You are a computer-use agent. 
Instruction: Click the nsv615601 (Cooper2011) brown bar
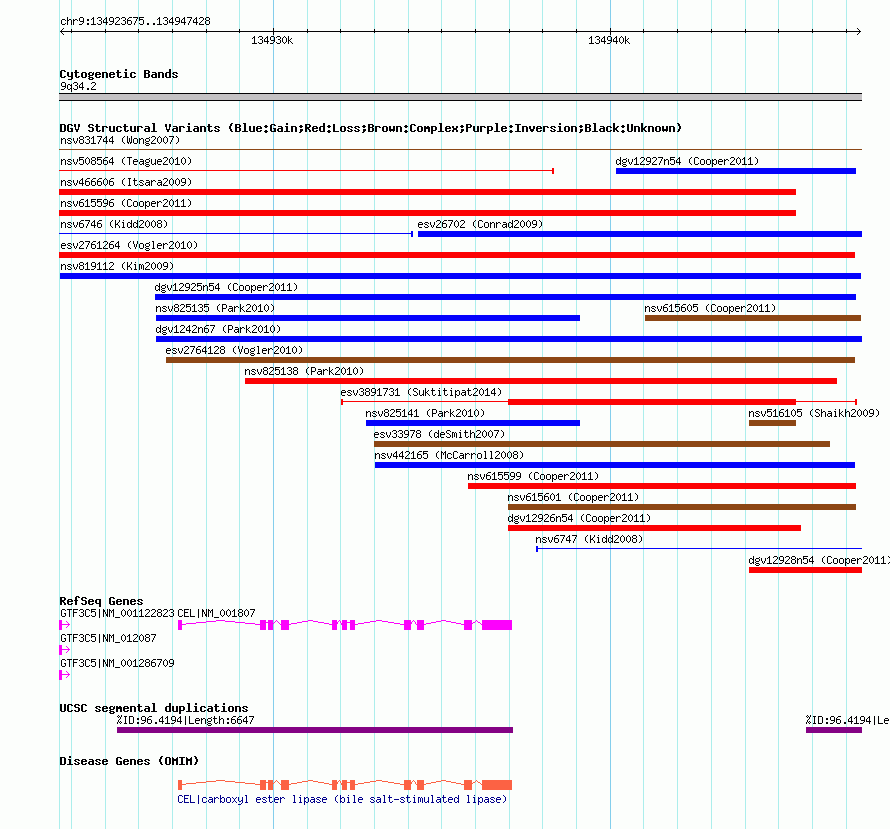(682, 507)
